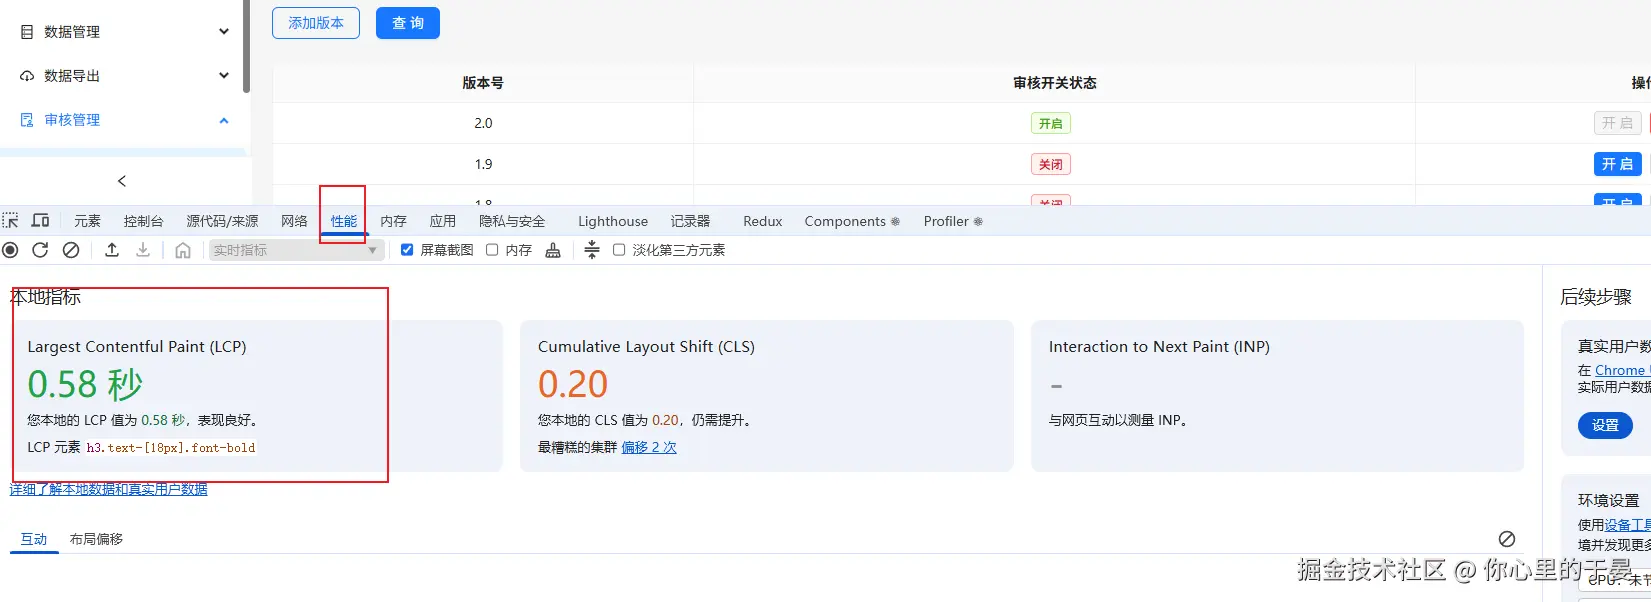Image resolution: width=1651 pixels, height=602 pixels.
Task: Click the CLS value 0.20
Action: 573,384
